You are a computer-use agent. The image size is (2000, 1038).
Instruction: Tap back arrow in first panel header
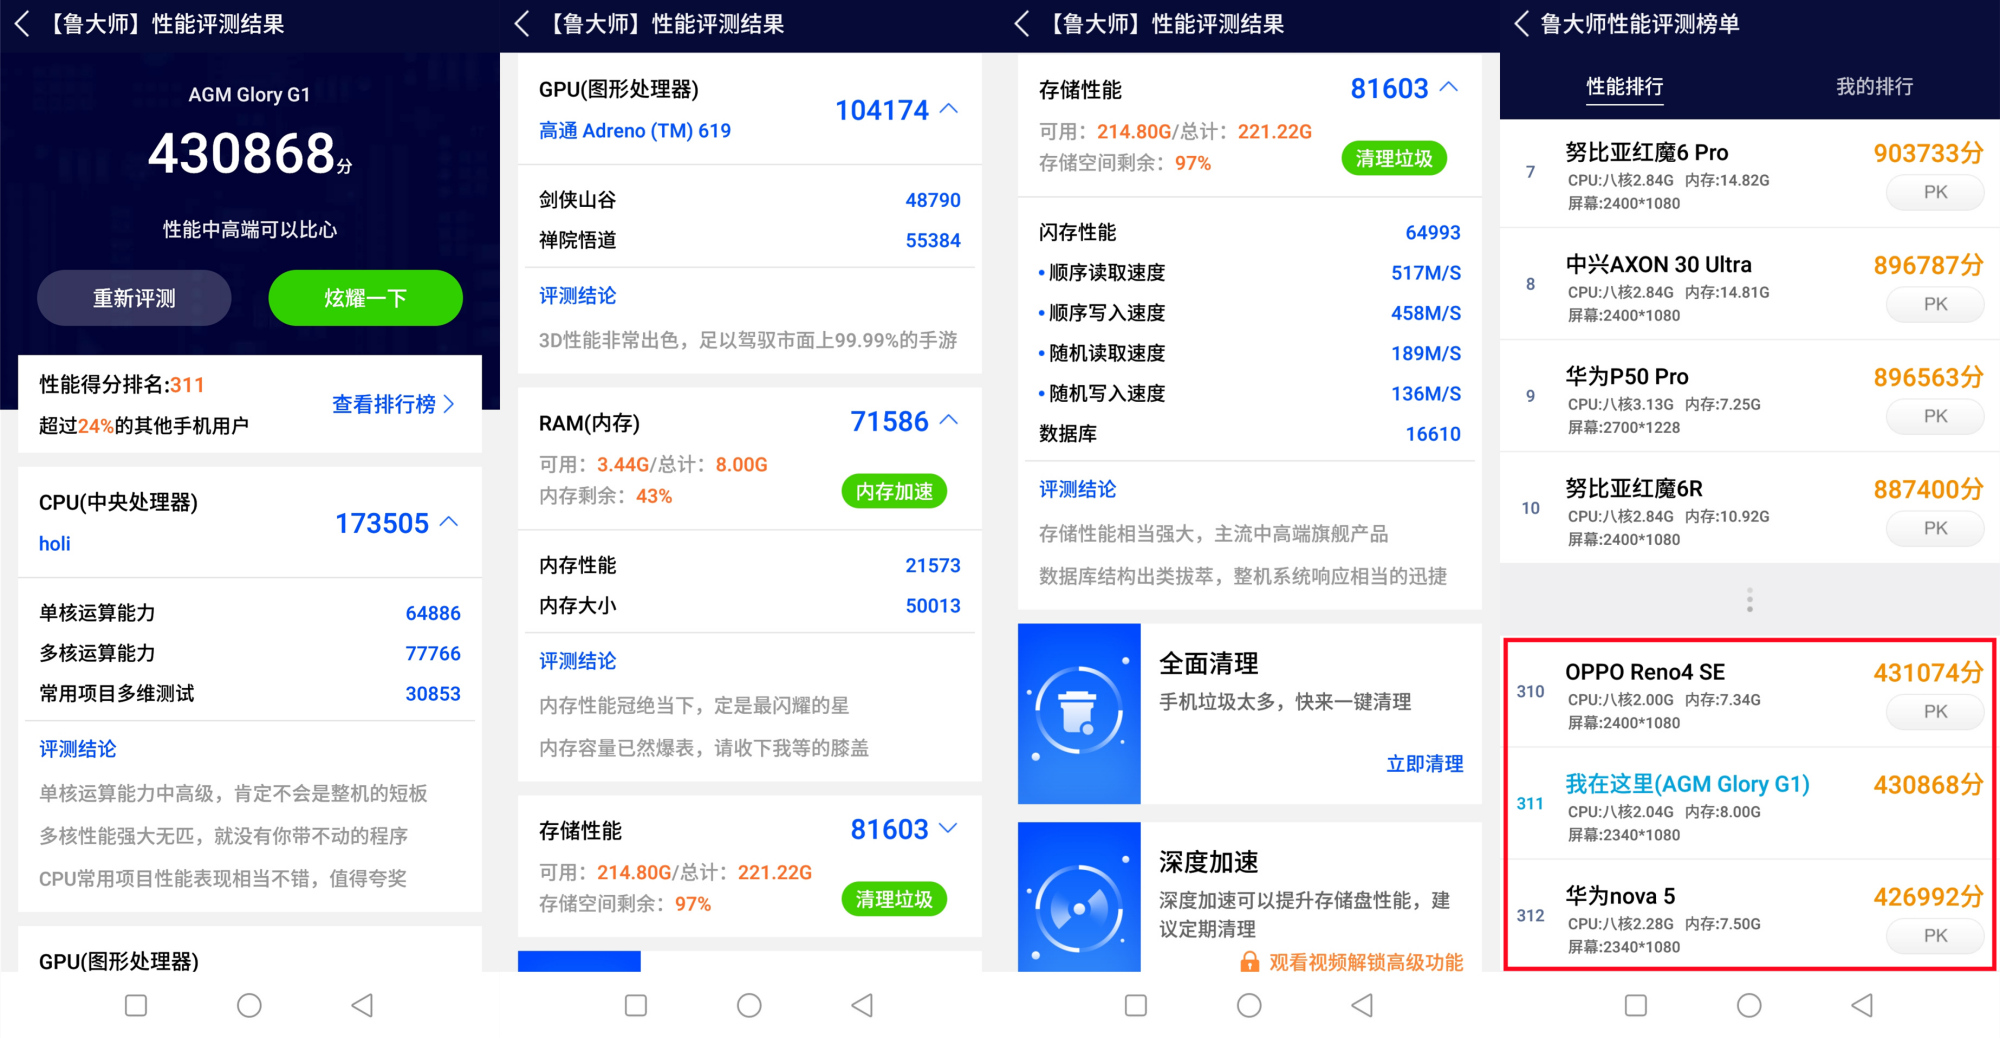22,24
